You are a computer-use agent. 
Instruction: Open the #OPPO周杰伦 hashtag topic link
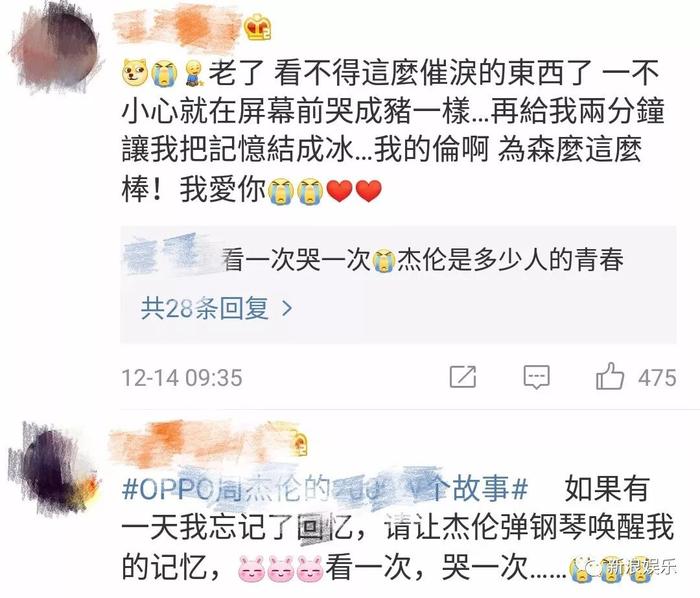[325, 489]
